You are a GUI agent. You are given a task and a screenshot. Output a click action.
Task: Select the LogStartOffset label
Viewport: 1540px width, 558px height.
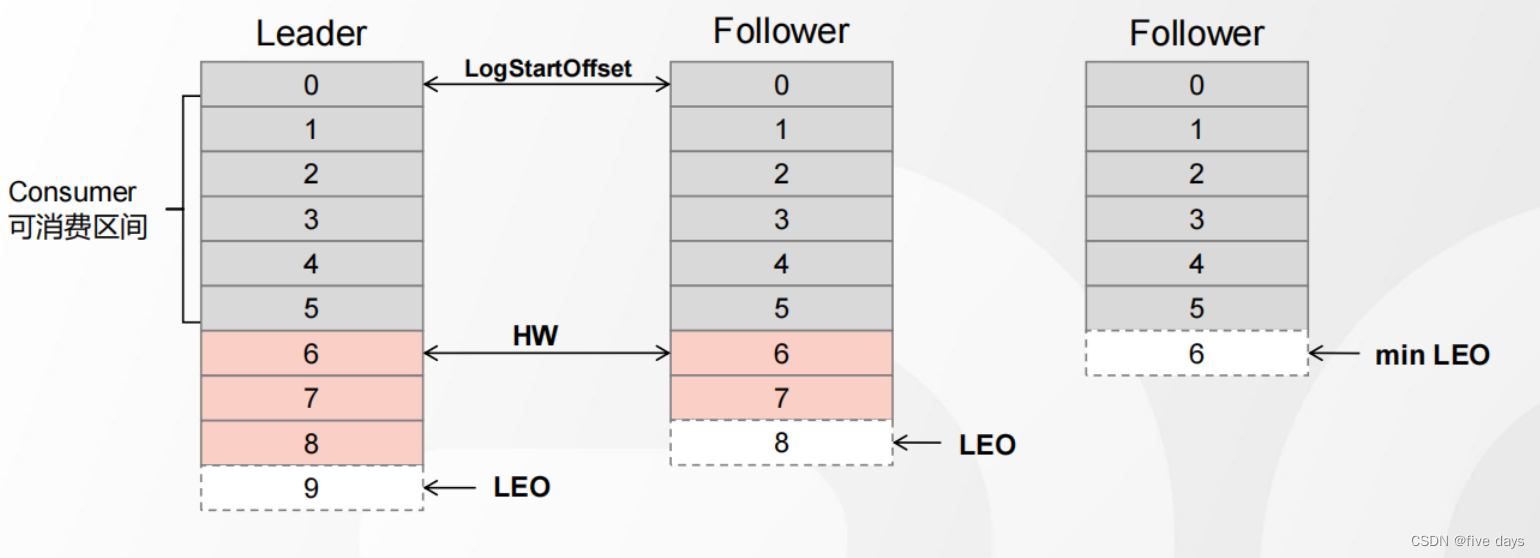tap(548, 69)
